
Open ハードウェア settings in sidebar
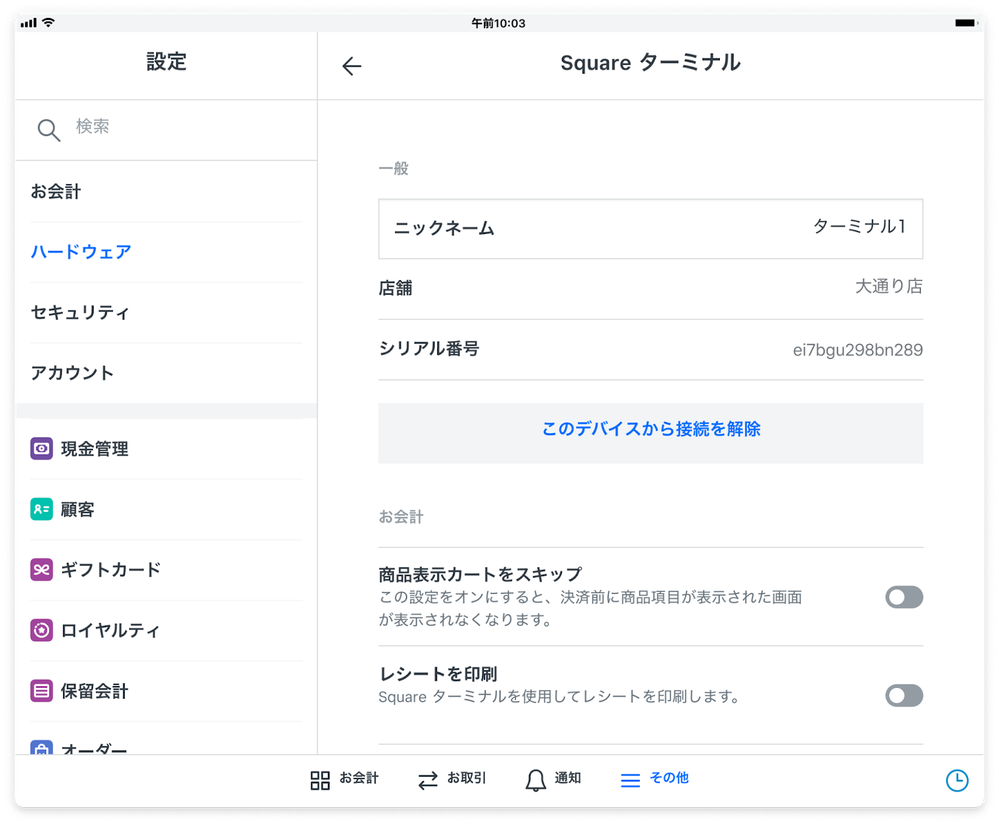pos(81,252)
